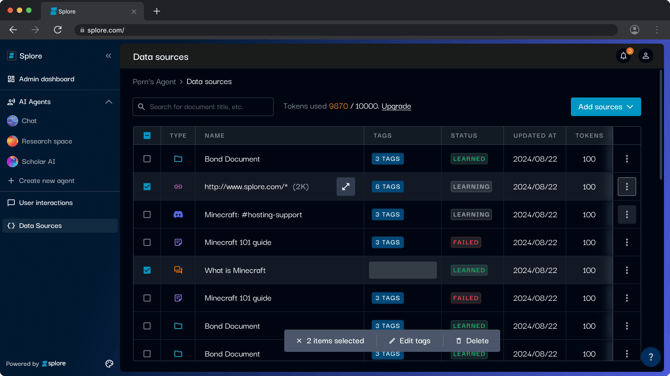This screenshot has height=376, width=670.
Task: Click the theme palette icon in sidebar footer
Action: point(109,364)
